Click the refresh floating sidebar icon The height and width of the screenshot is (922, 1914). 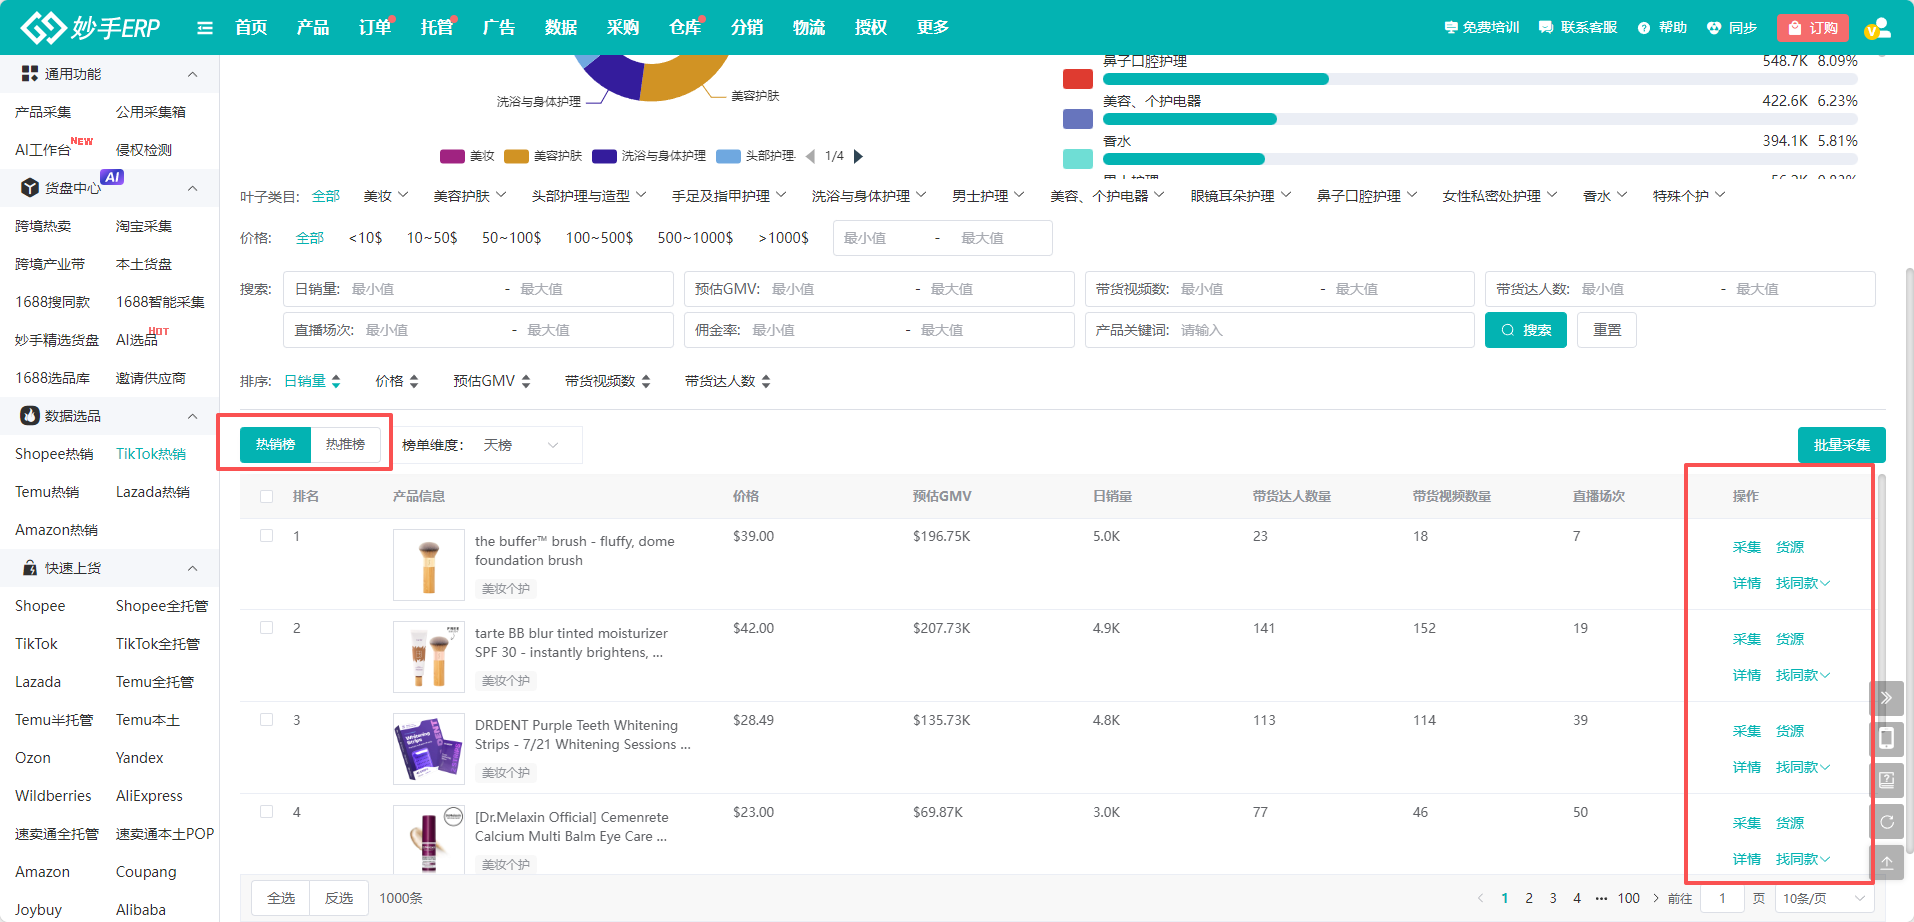1886,822
